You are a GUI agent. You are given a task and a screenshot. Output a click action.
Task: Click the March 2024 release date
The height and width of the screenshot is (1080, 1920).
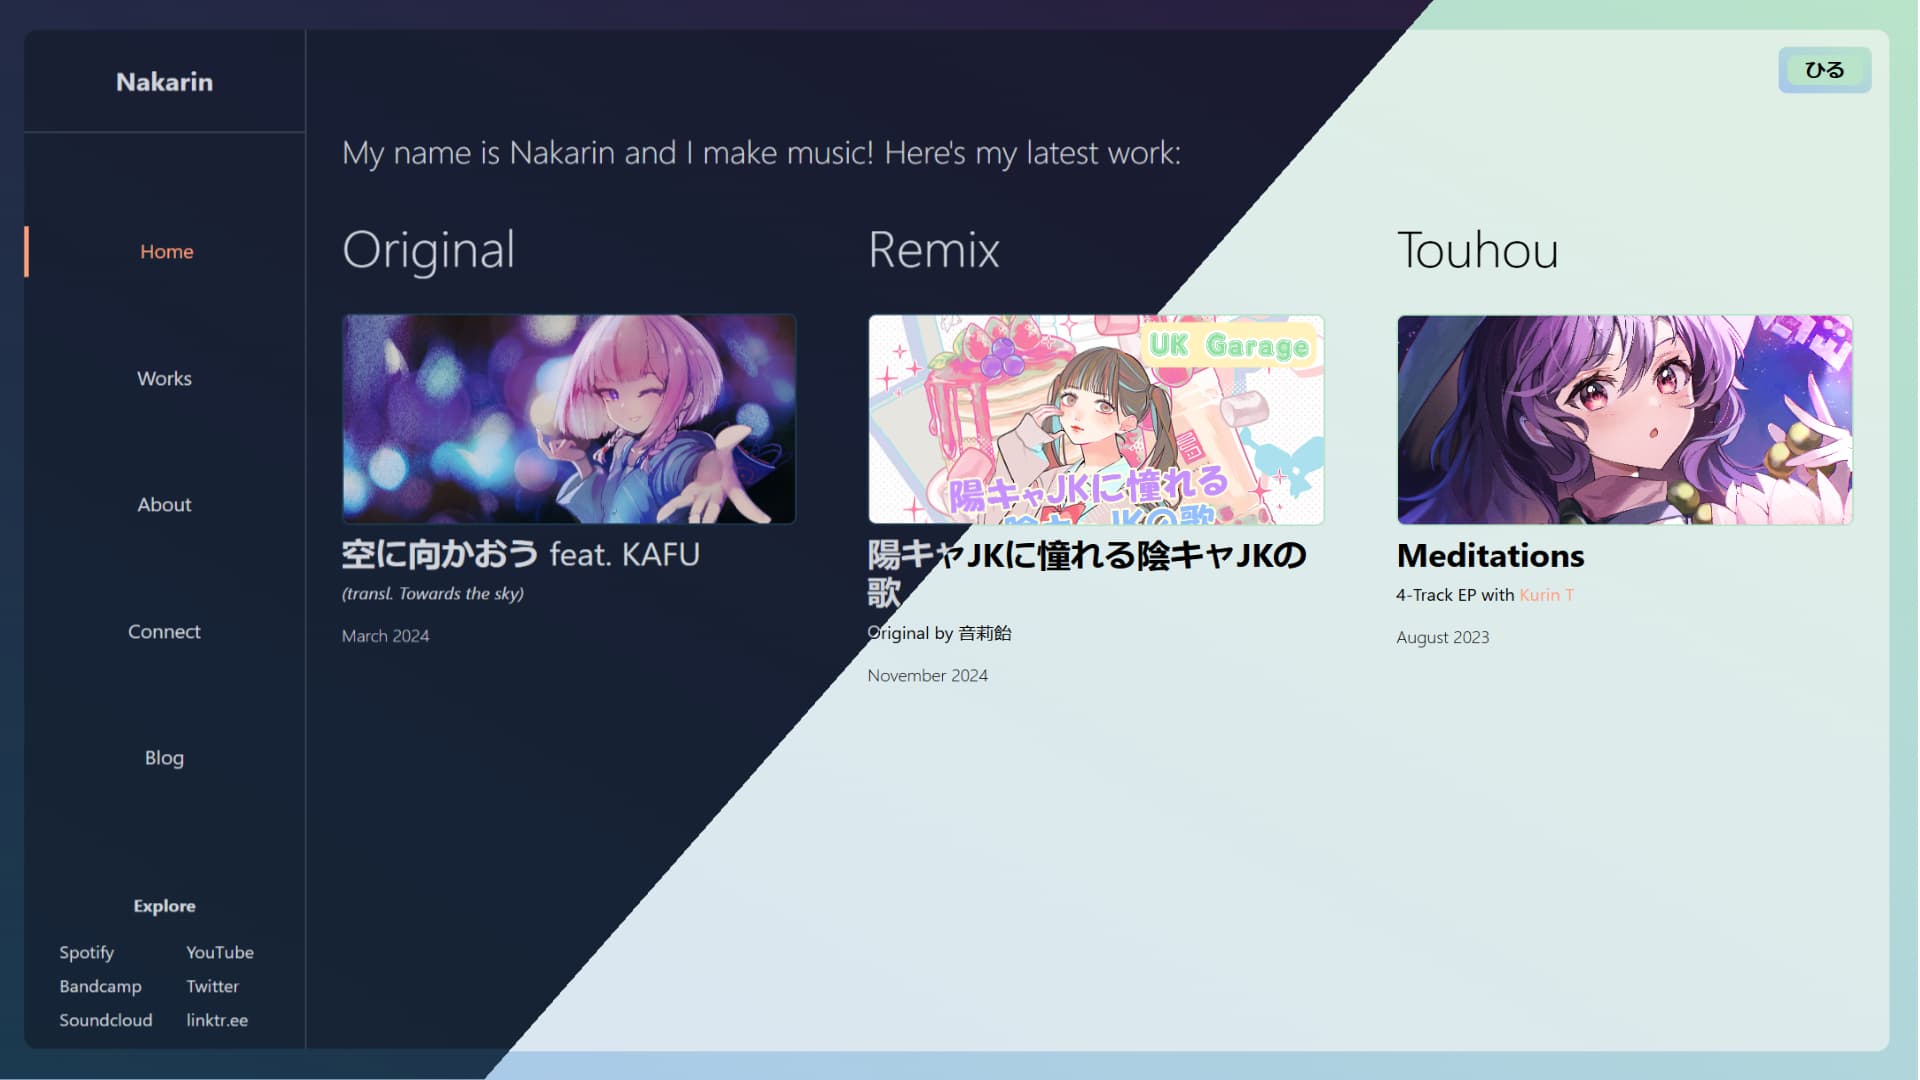tap(385, 636)
